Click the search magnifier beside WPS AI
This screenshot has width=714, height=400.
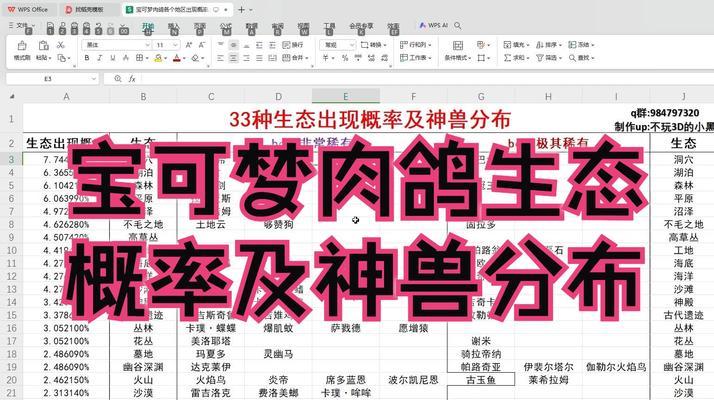point(458,26)
